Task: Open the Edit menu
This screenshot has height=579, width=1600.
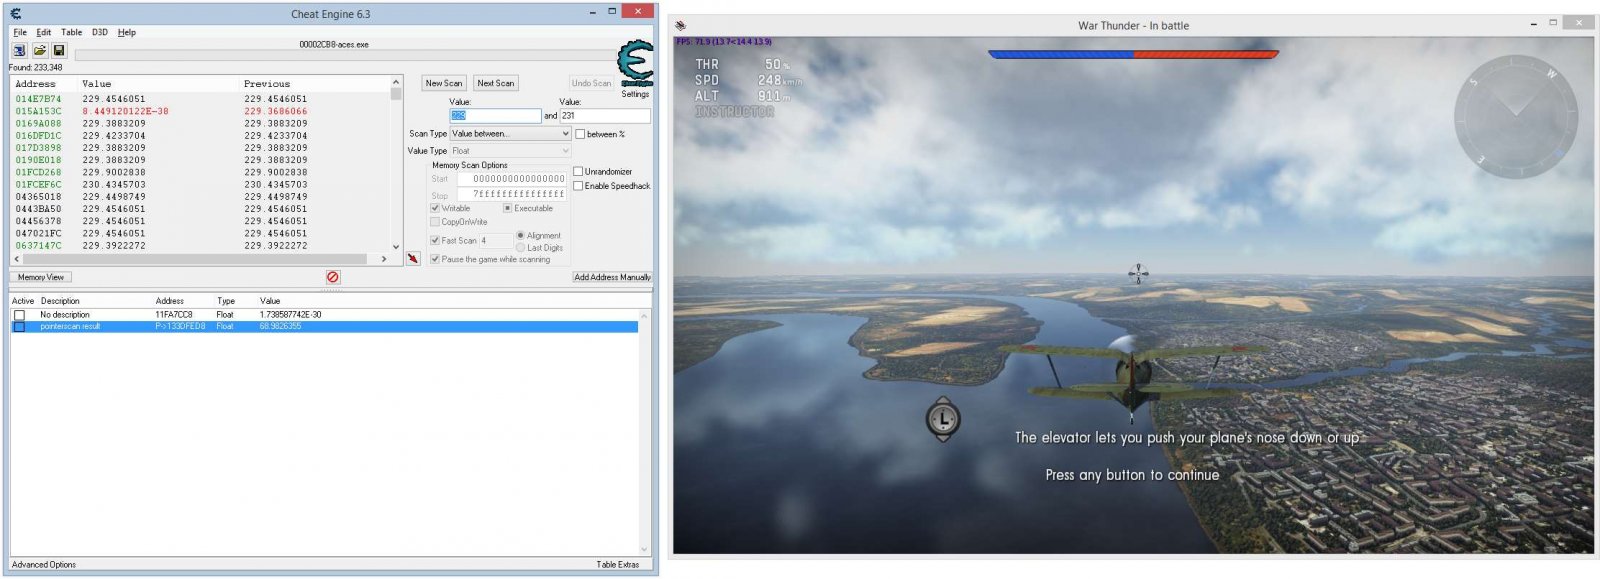Action: (44, 32)
